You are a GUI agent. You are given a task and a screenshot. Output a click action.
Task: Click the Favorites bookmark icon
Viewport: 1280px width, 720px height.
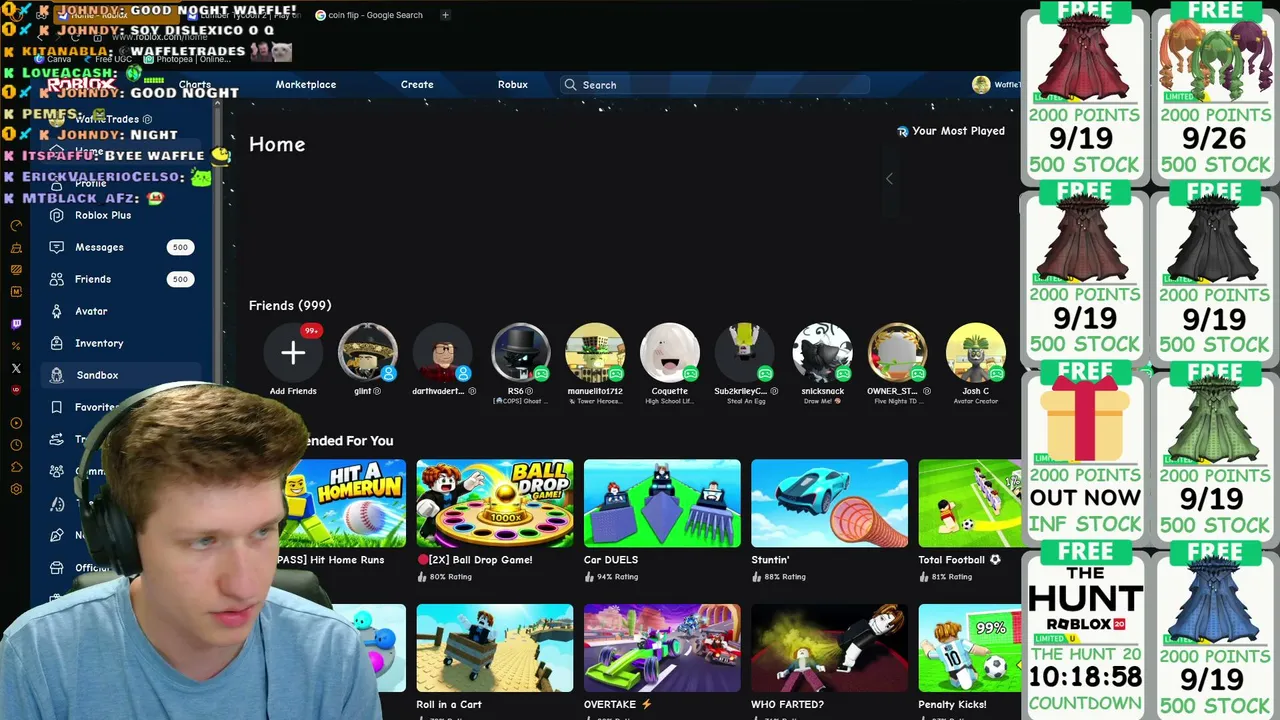[57, 407]
